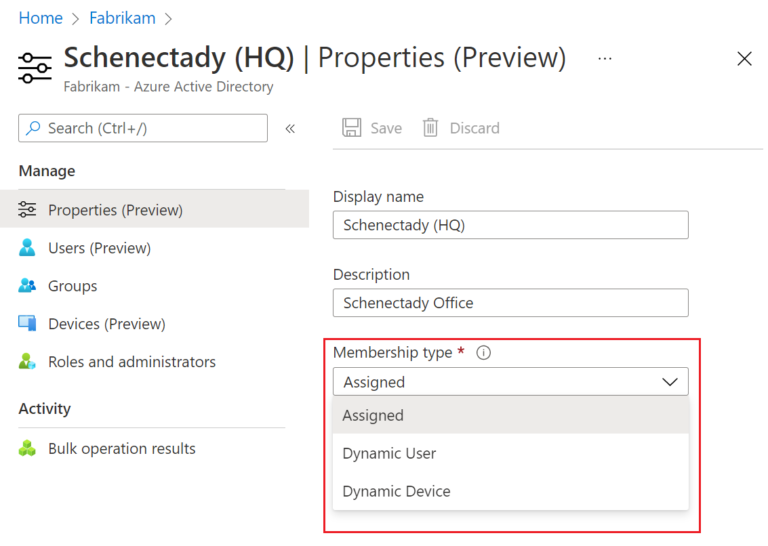Viewport: 768px width, 546px height.
Task: Click the Discard trash icon
Action: 431,128
